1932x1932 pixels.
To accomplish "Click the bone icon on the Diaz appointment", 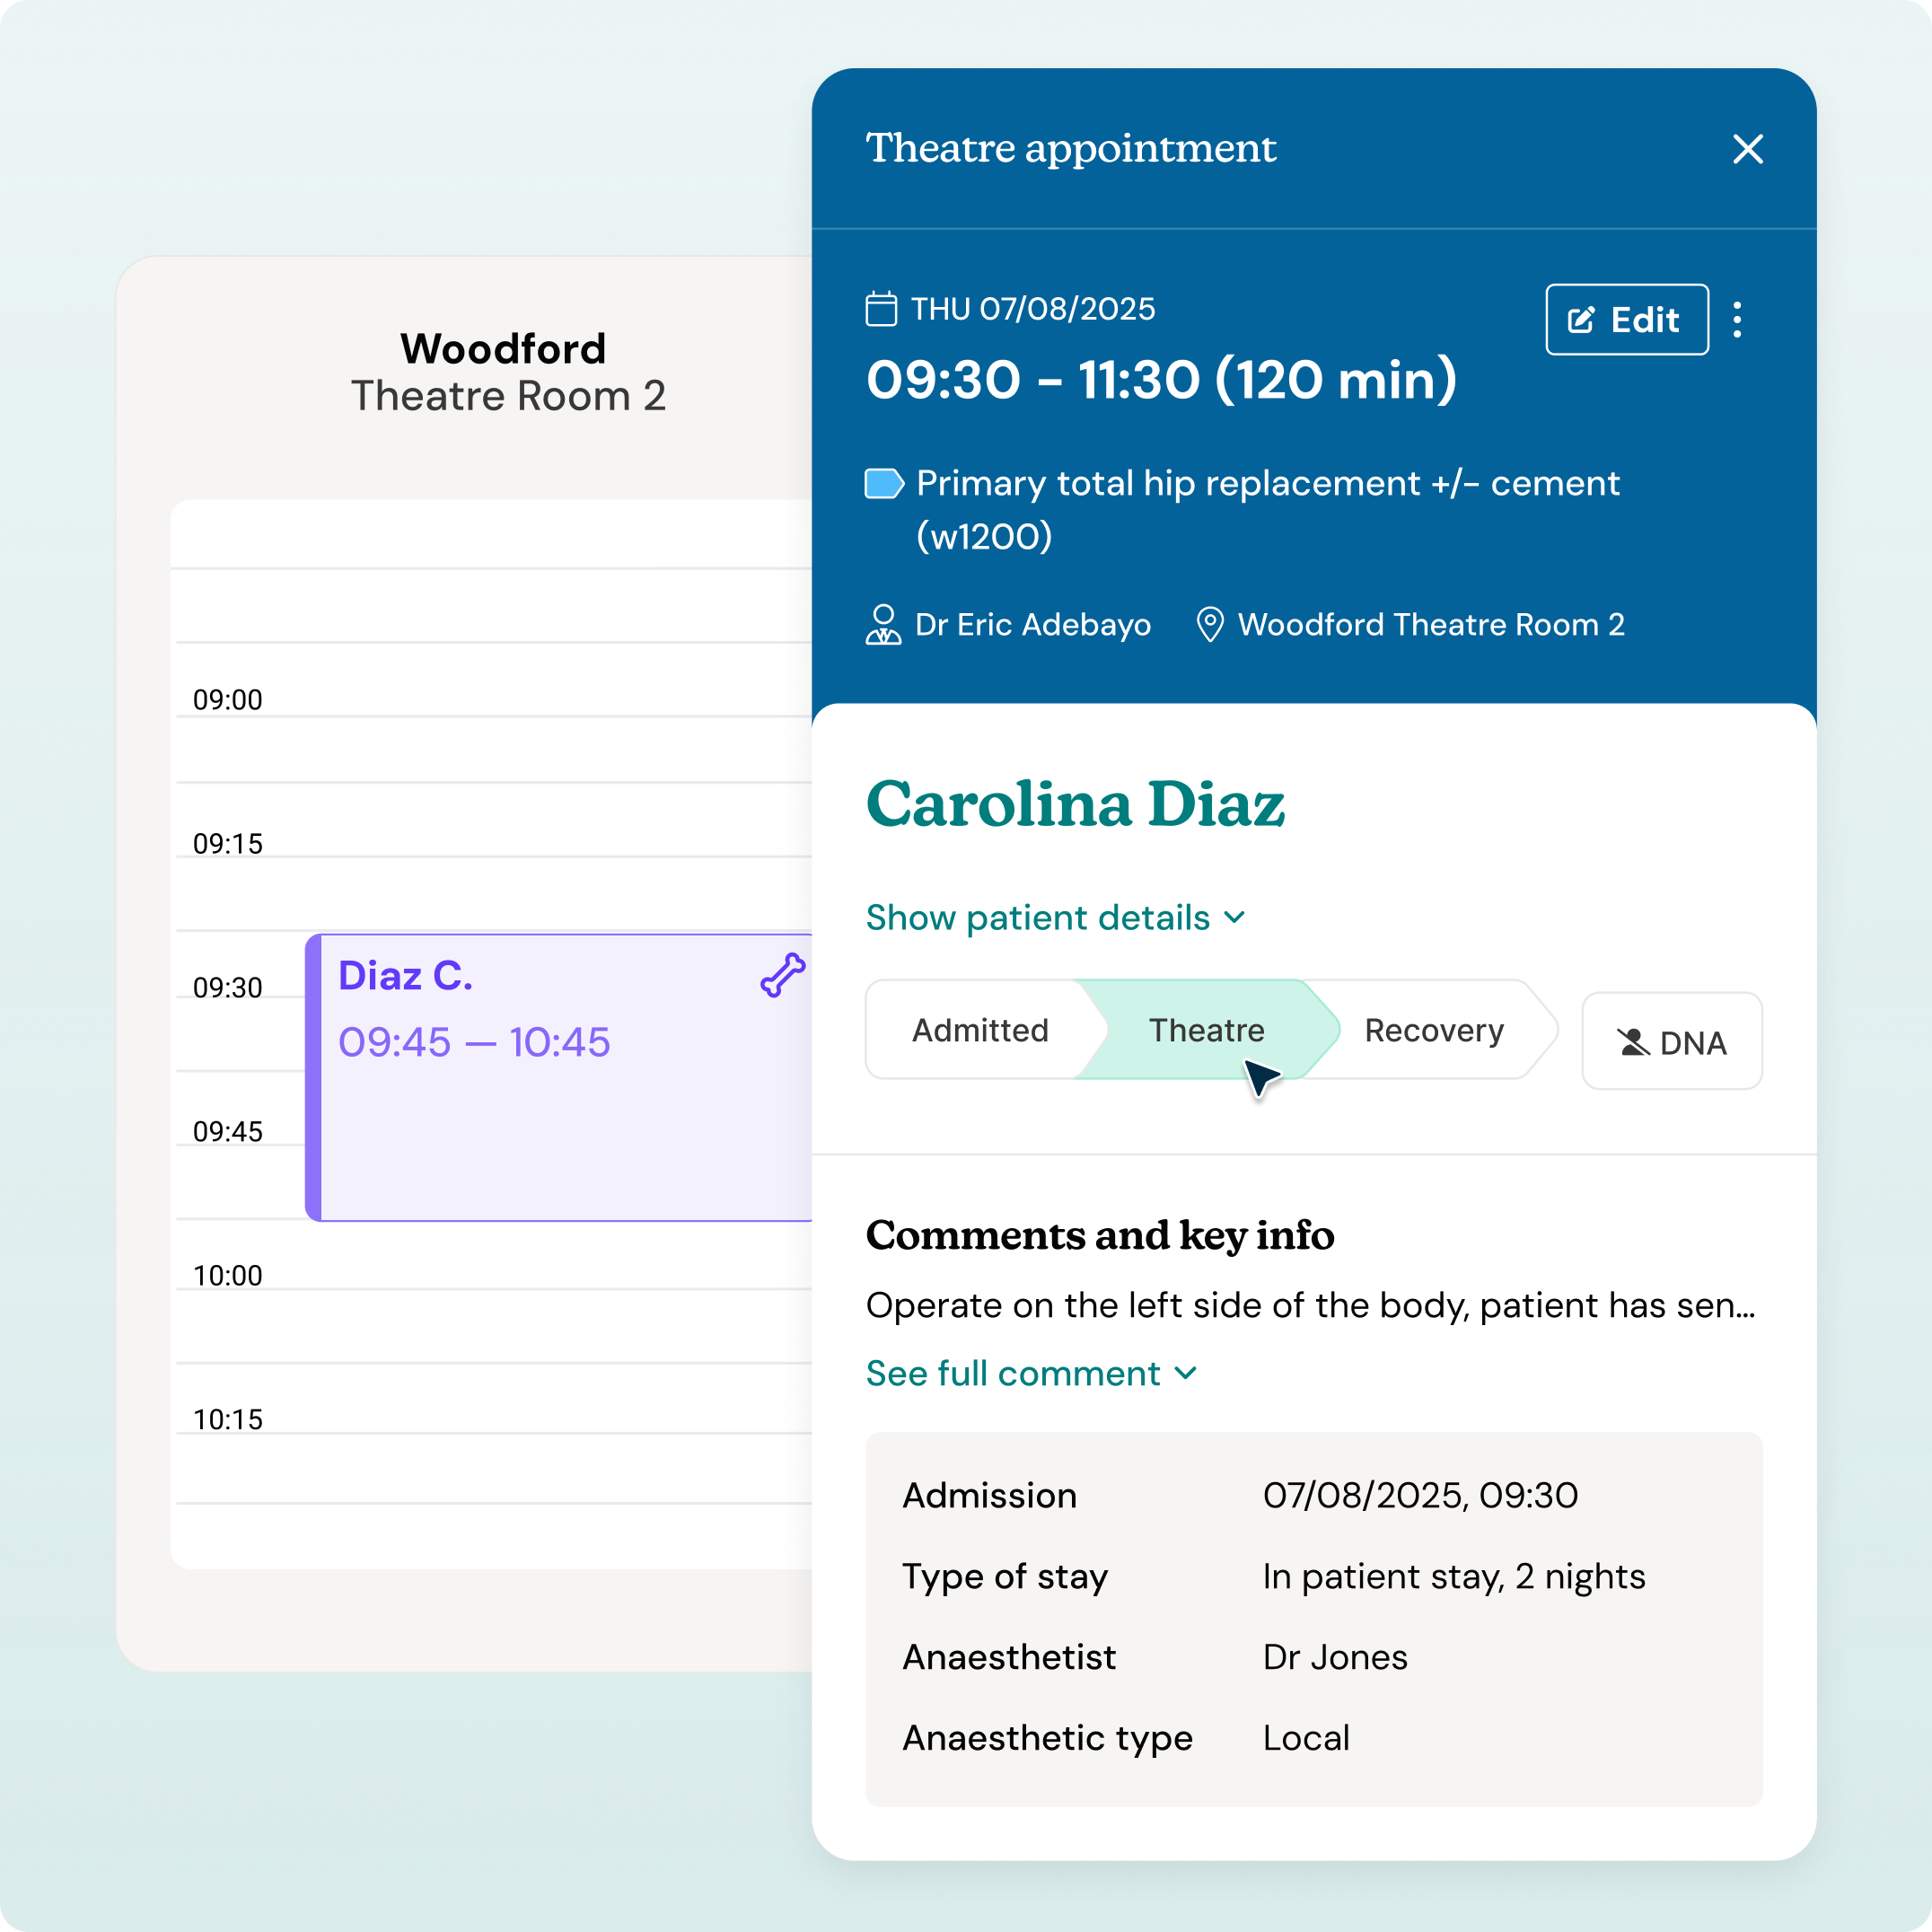I will 783,975.
